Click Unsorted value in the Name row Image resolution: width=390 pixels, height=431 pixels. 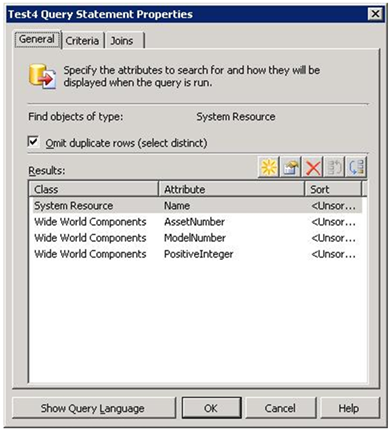(333, 206)
